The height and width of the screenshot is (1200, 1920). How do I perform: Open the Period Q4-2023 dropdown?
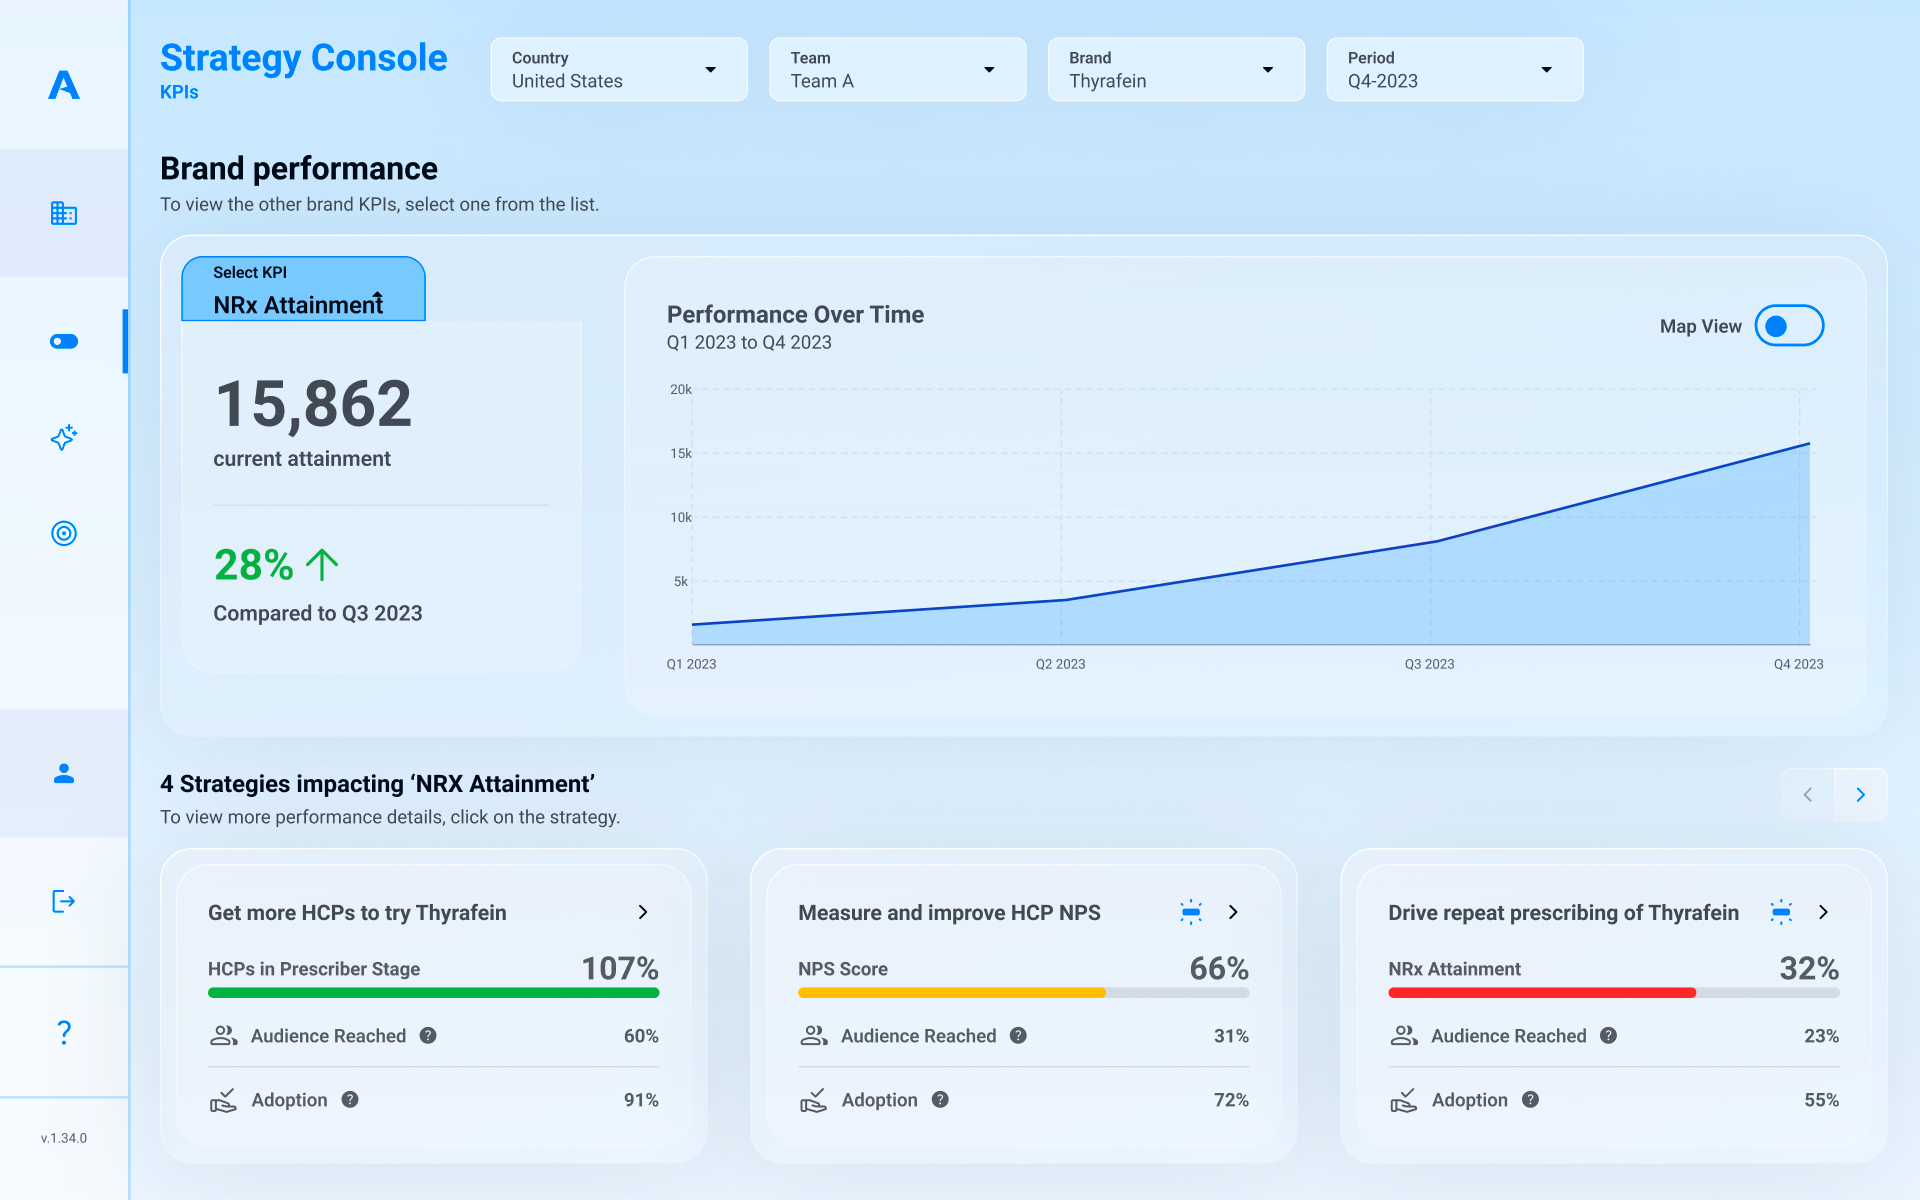1454,70
